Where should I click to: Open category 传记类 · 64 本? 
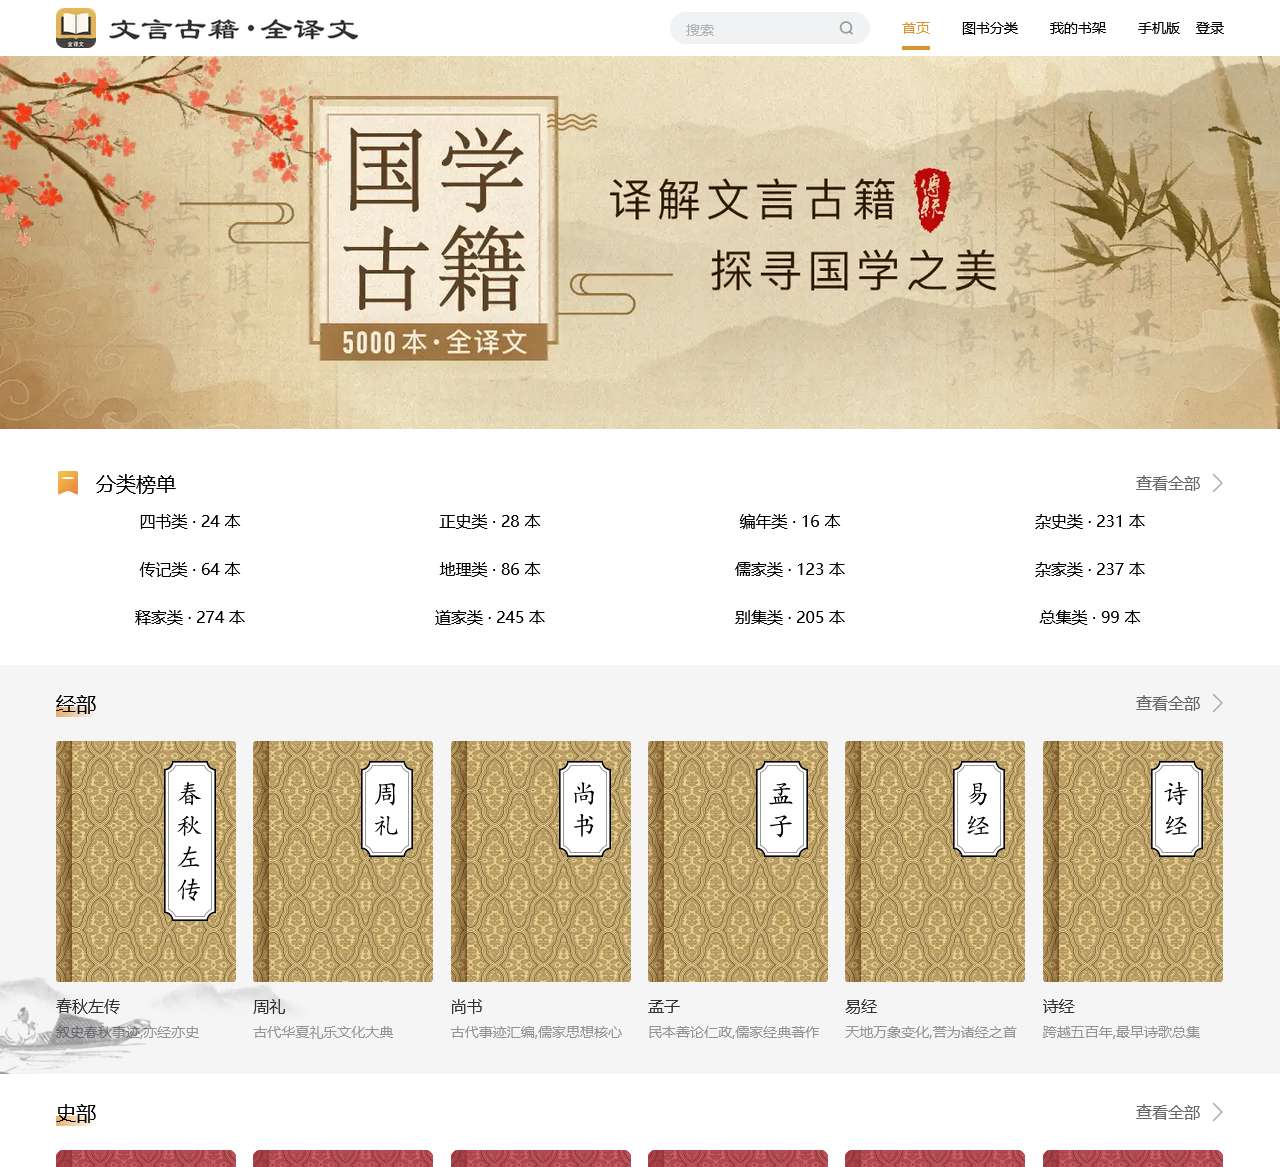pyautogui.click(x=190, y=569)
